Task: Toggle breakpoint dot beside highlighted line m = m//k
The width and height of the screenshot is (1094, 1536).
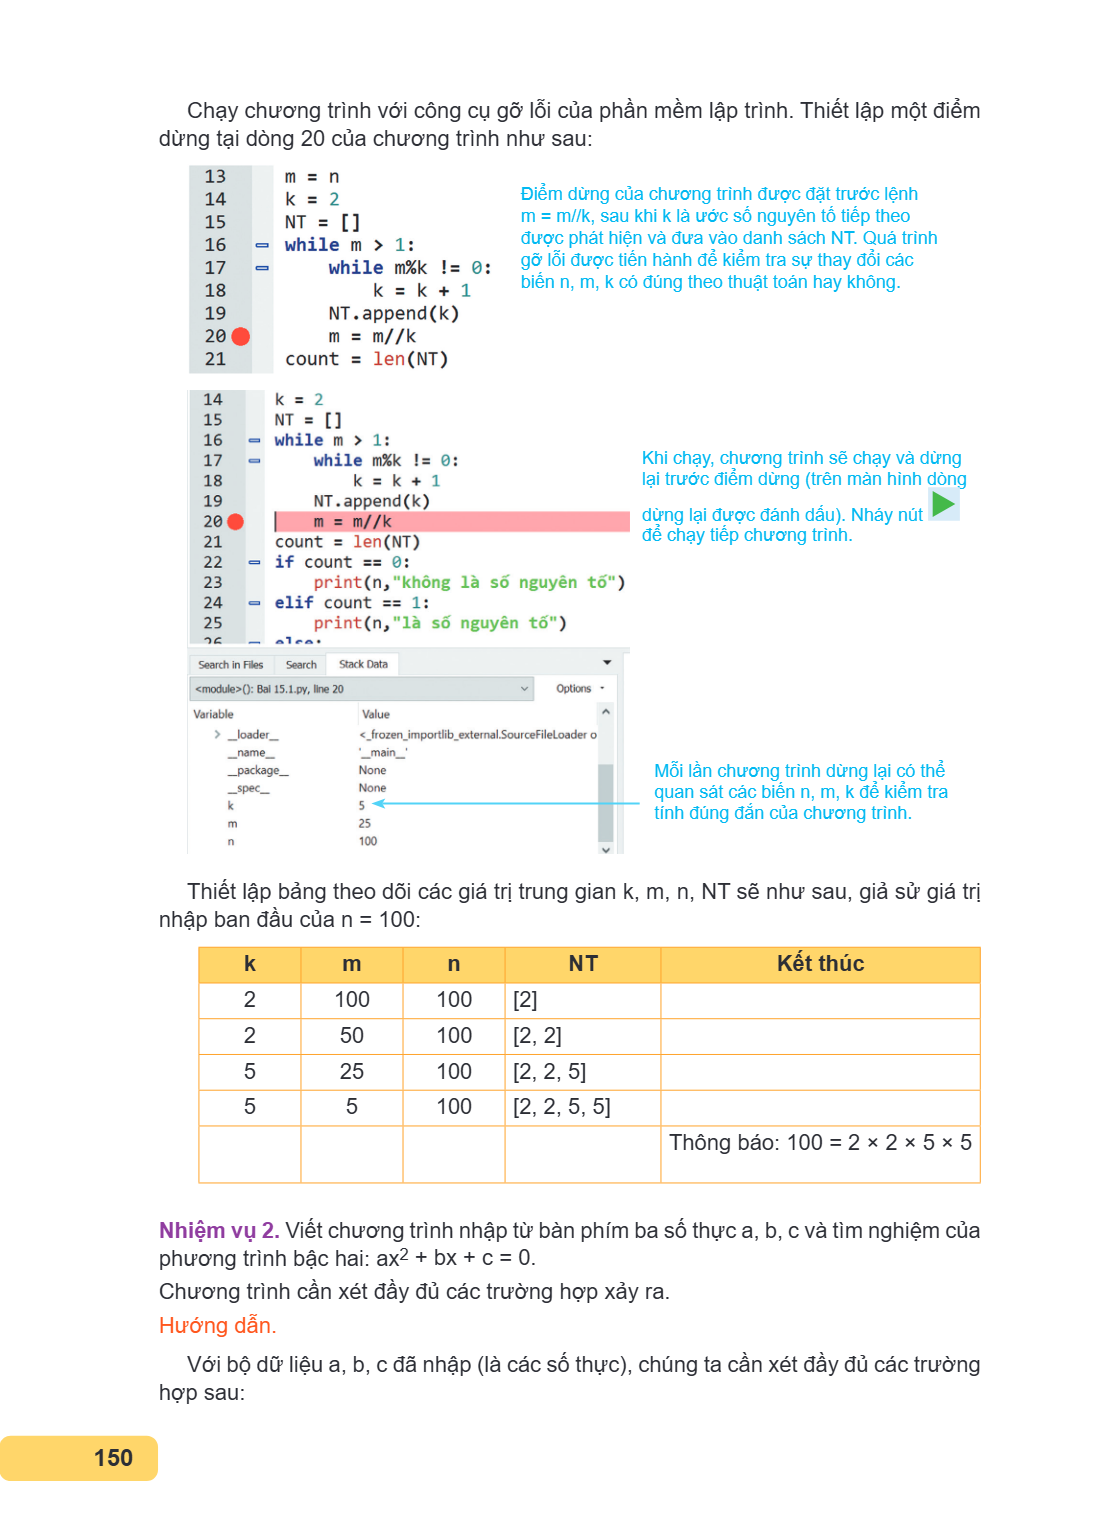Action: pyautogui.click(x=235, y=521)
